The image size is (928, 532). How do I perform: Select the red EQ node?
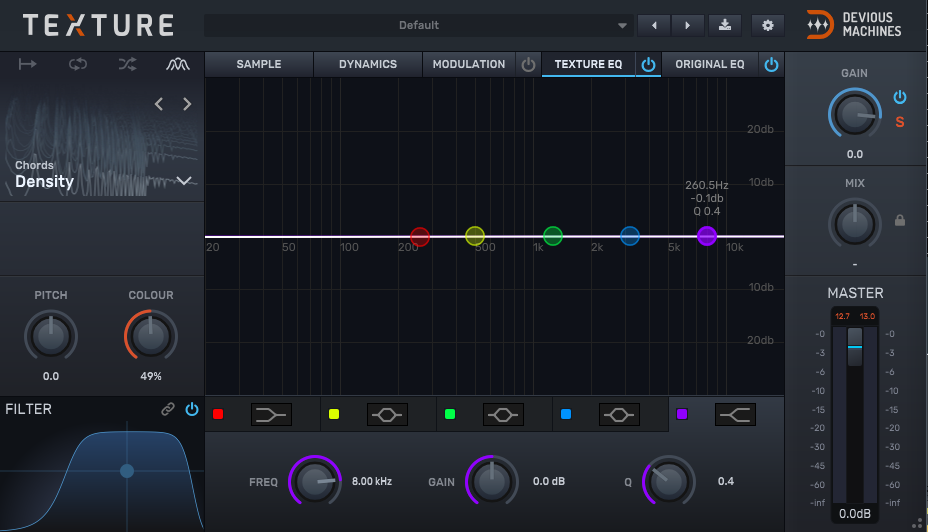(420, 237)
